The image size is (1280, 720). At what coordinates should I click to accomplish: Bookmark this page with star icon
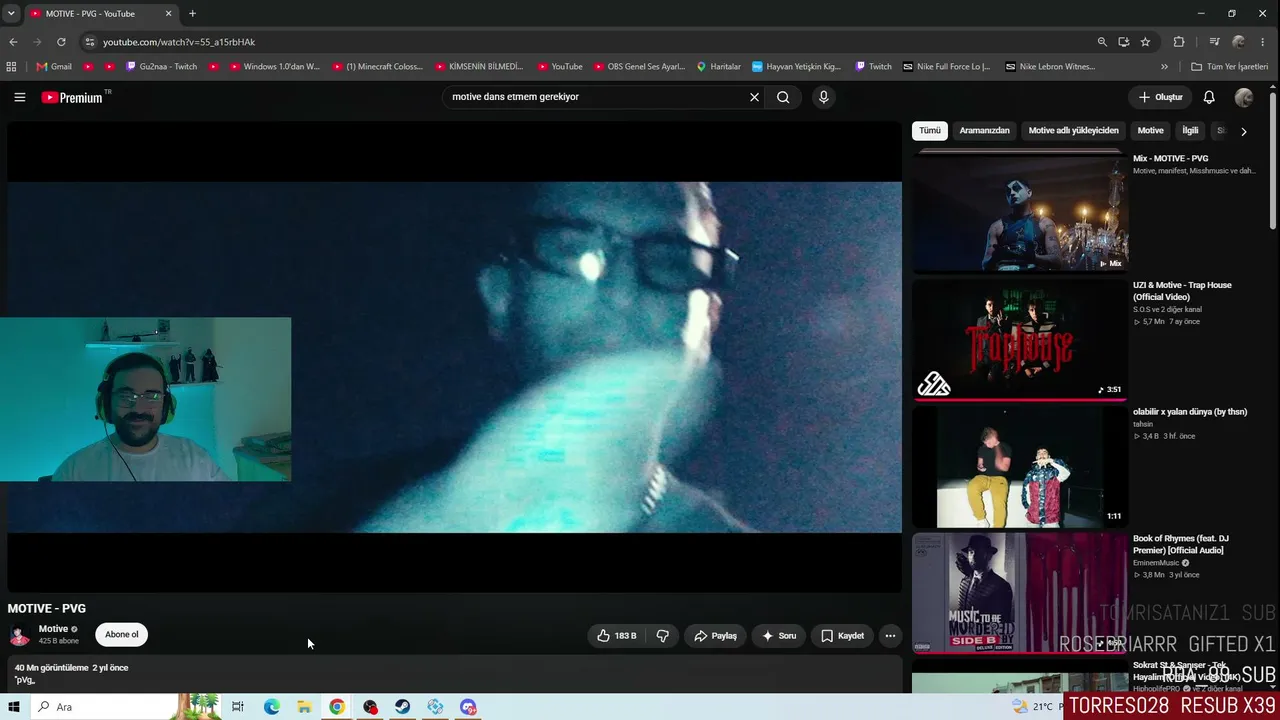pos(1145,42)
